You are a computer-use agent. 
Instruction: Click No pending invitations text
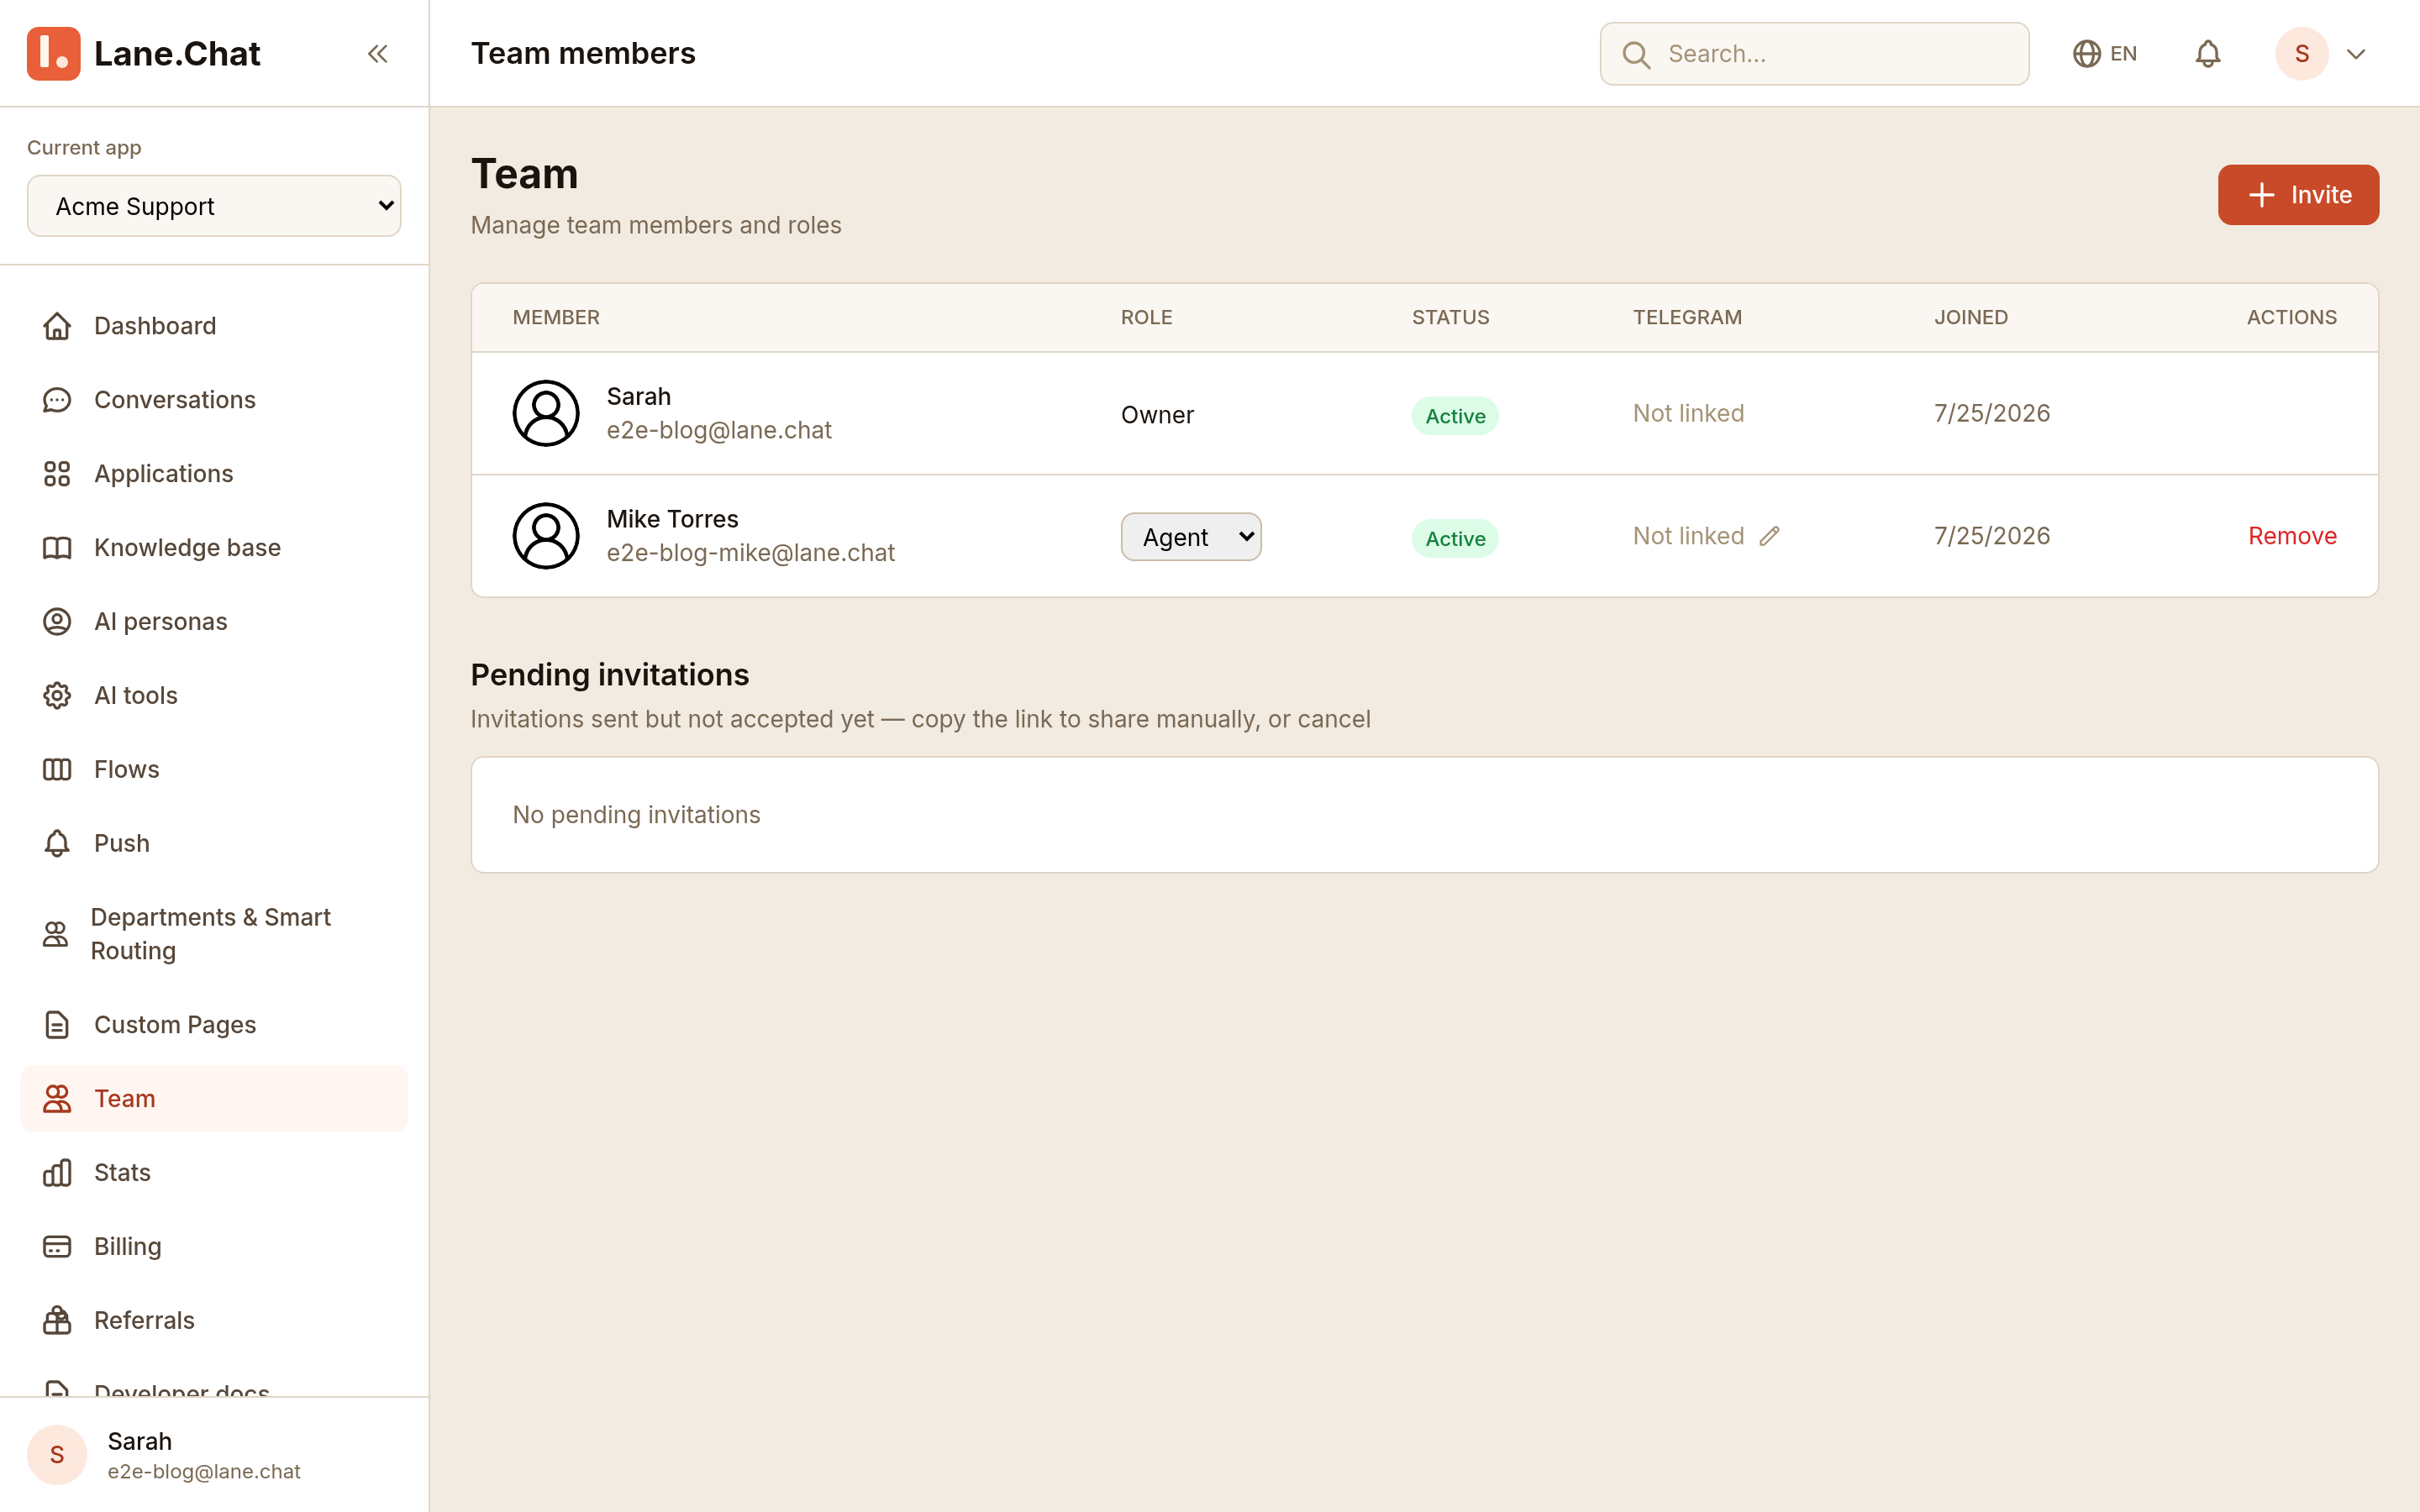coord(636,815)
